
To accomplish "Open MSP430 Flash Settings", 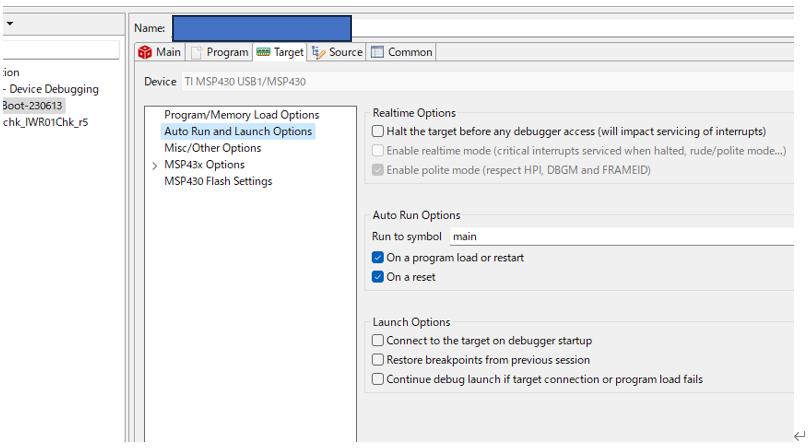I will [218, 181].
